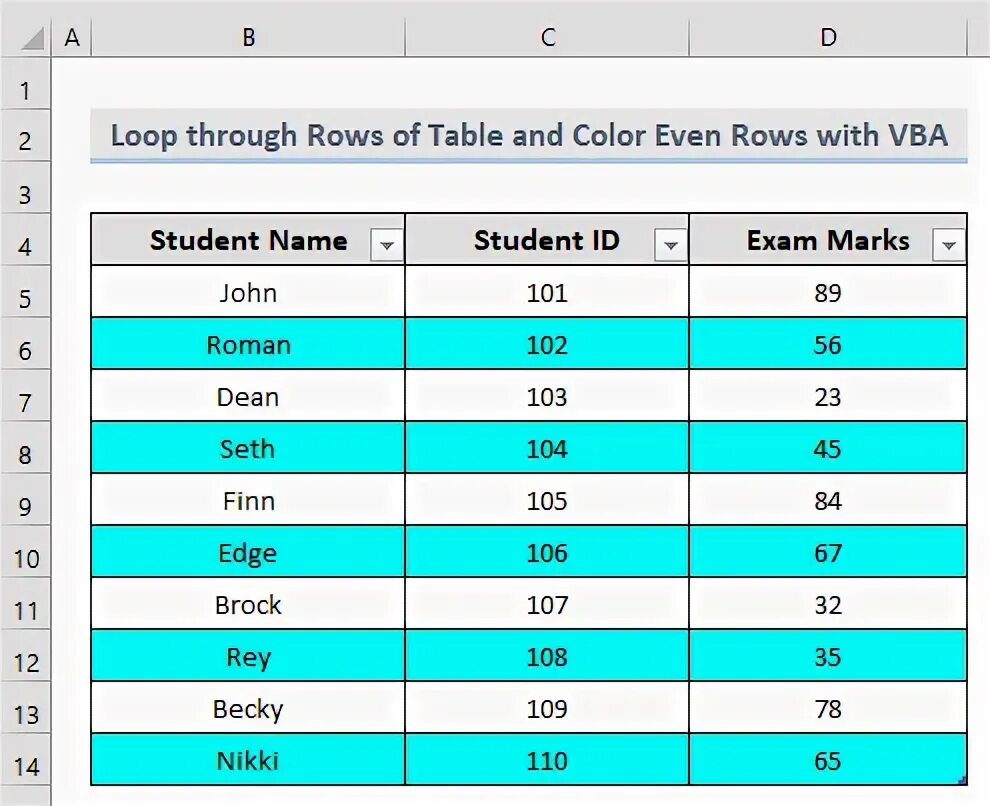Click the cell with Student ID 107
The width and height of the screenshot is (990, 806).
pyautogui.click(x=547, y=603)
